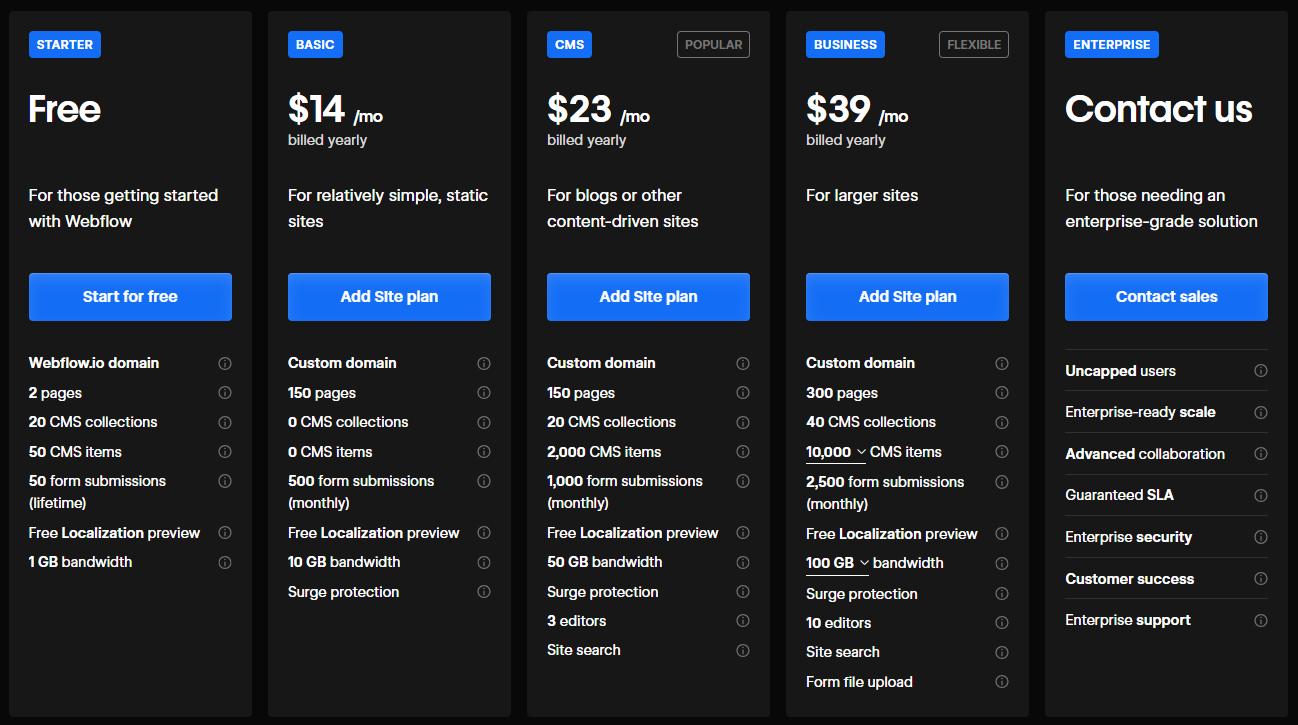Screen dimensions: 1298x725
Task: Click 'For blogs or other content-driven sites' text
Action: [623, 208]
